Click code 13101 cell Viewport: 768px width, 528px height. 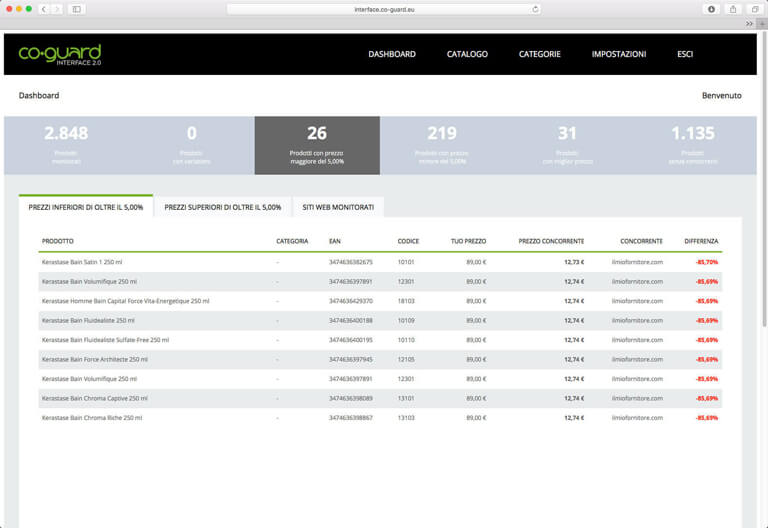(x=406, y=398)
